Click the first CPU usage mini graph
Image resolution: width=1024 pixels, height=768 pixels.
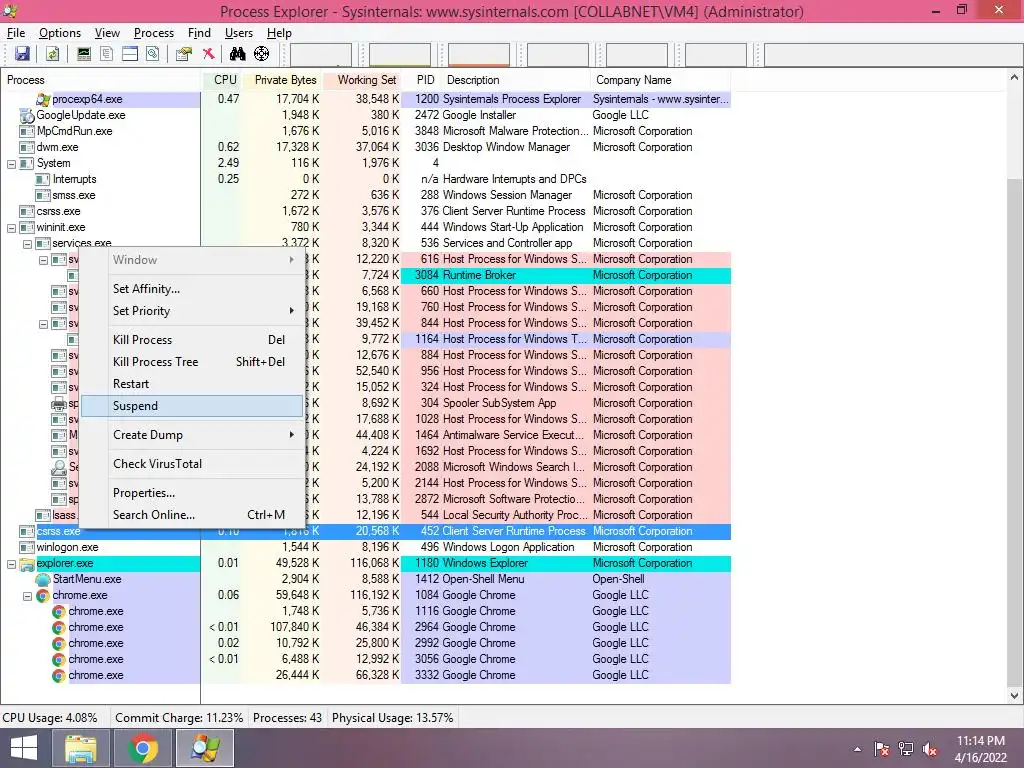click(x=321, y=55)
